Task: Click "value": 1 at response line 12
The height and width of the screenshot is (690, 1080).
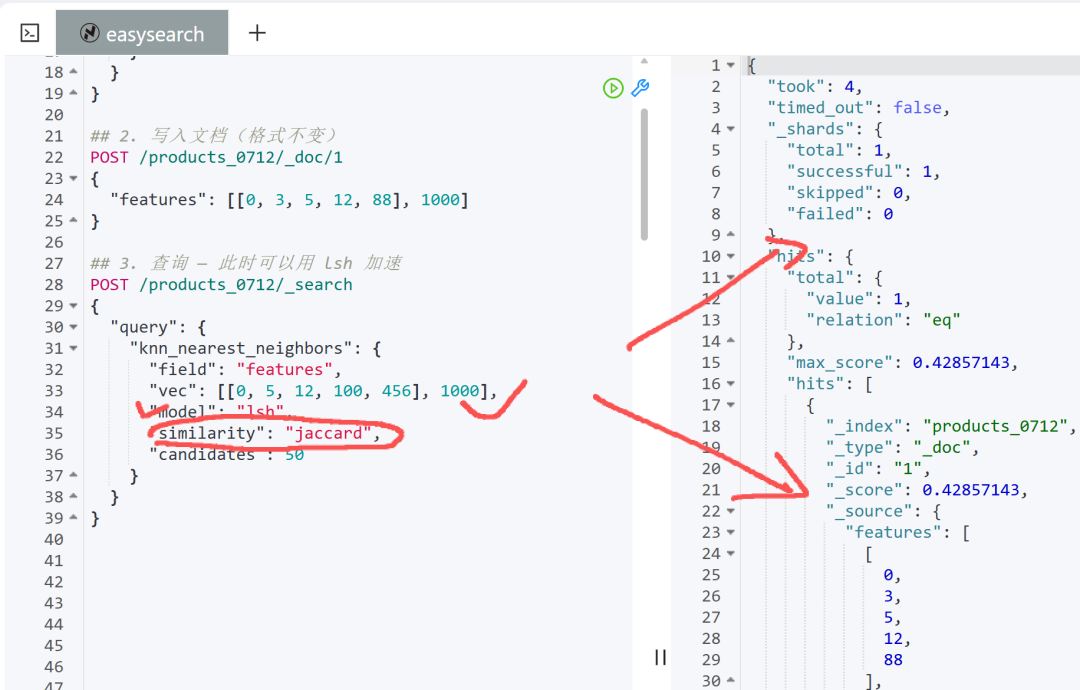Action: pos(859,299)
